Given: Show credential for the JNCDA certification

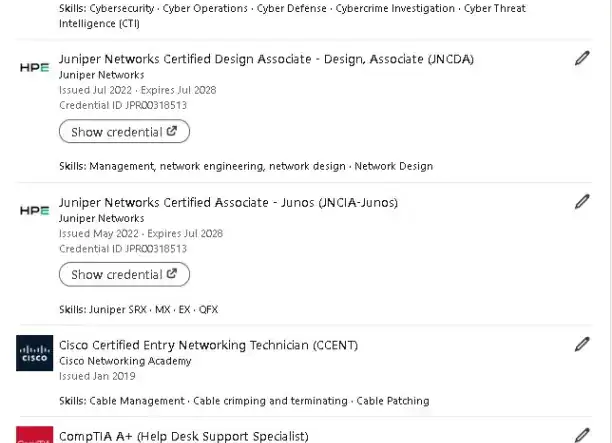Looking at the screenshot, I should (x=124, y=131).
